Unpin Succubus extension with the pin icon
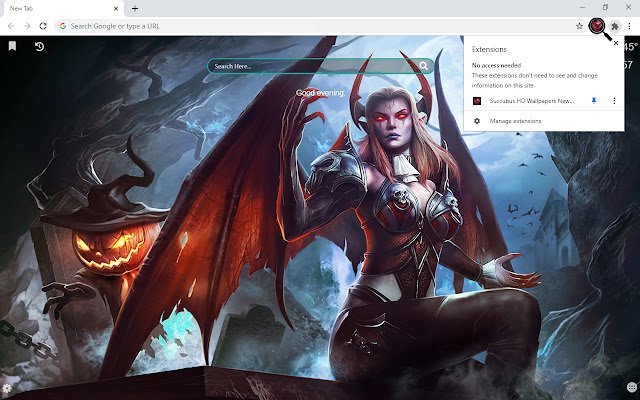Screen dimensions: 640x400 pos(594,100)
